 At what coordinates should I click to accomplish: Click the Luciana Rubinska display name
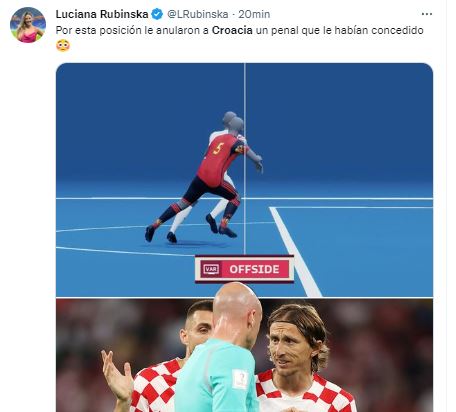point(102,14)
